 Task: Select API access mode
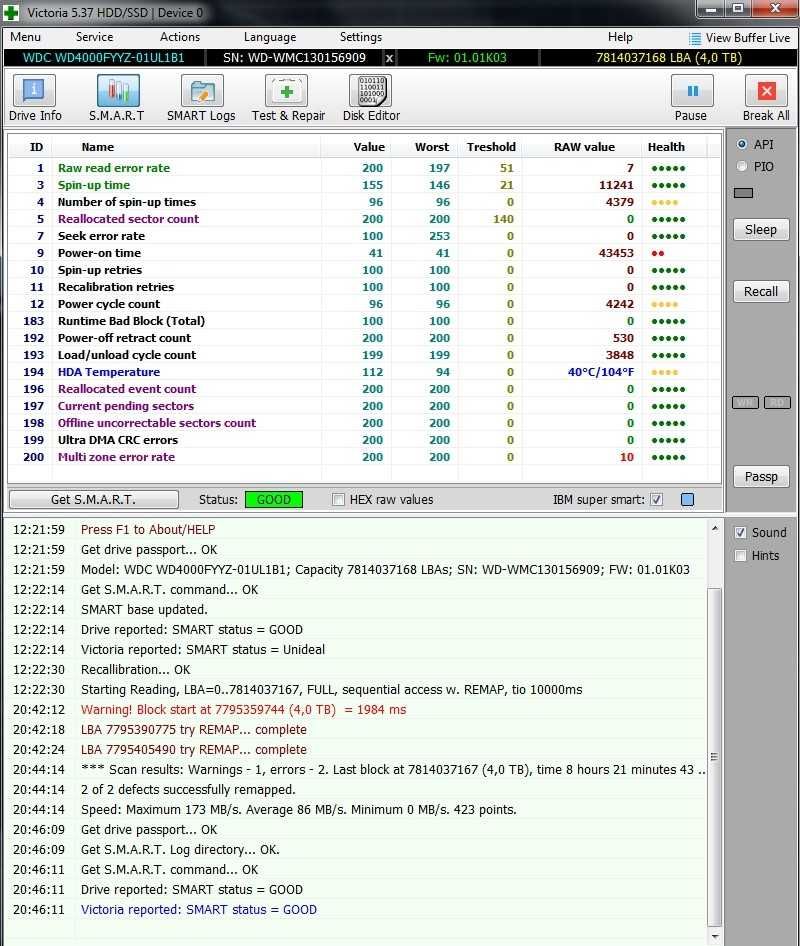(x=742, y=144)
